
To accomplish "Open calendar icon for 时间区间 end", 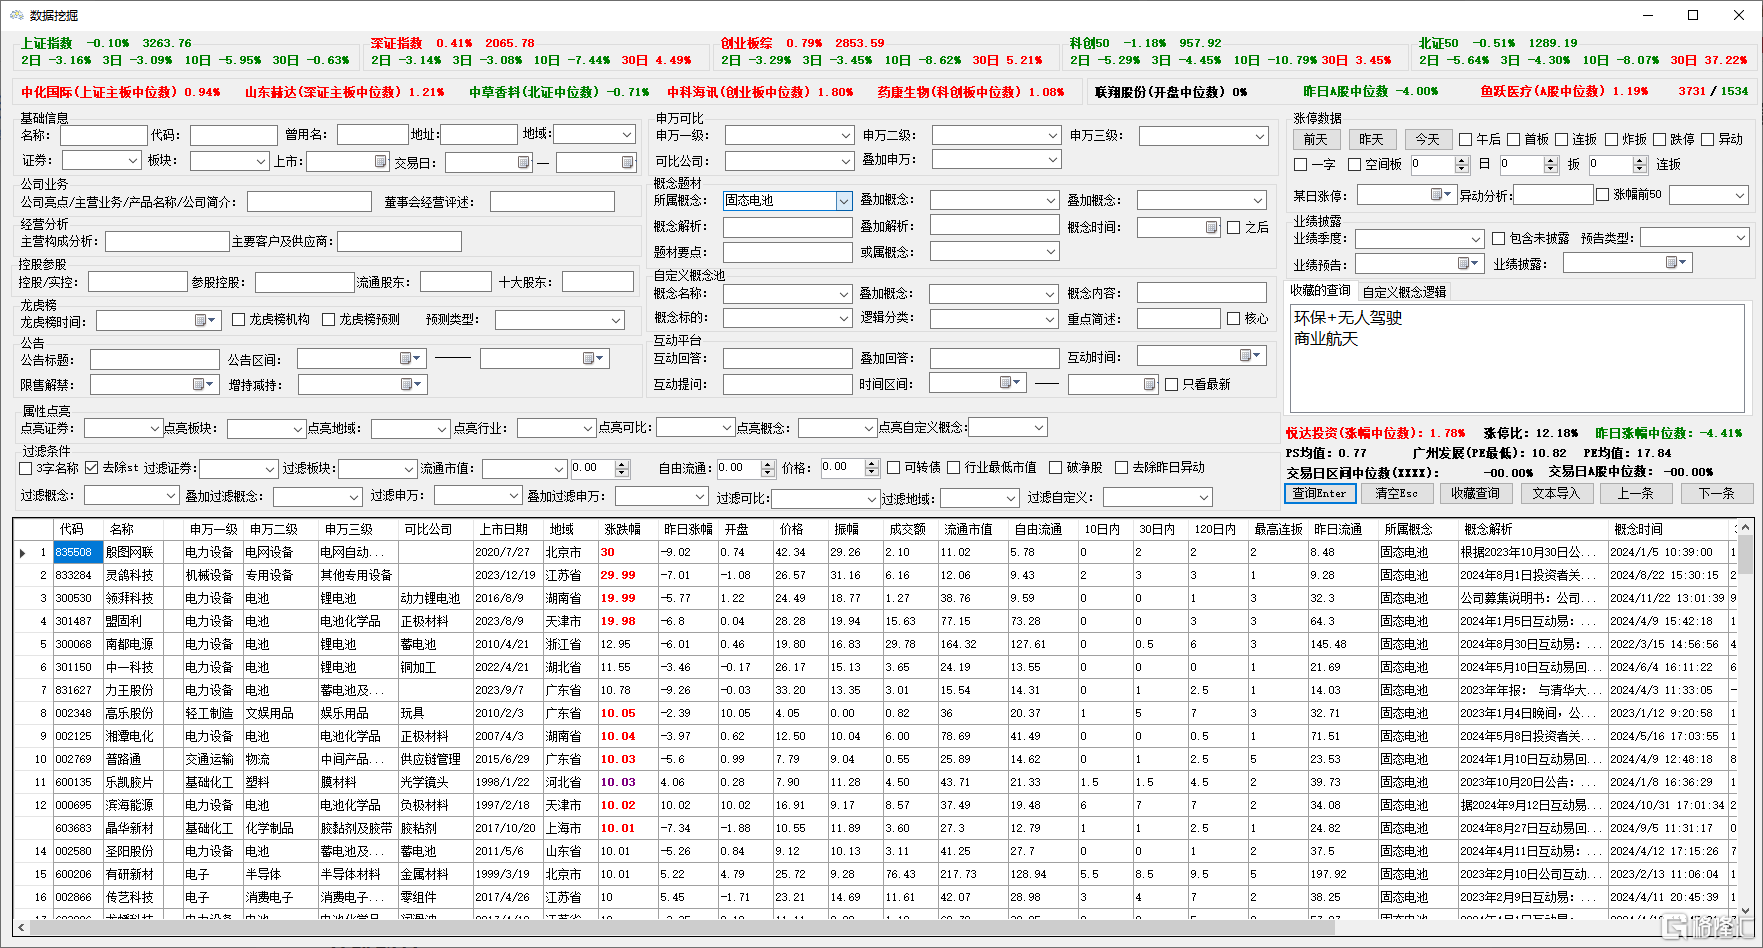I will [x=1149, y=384].
